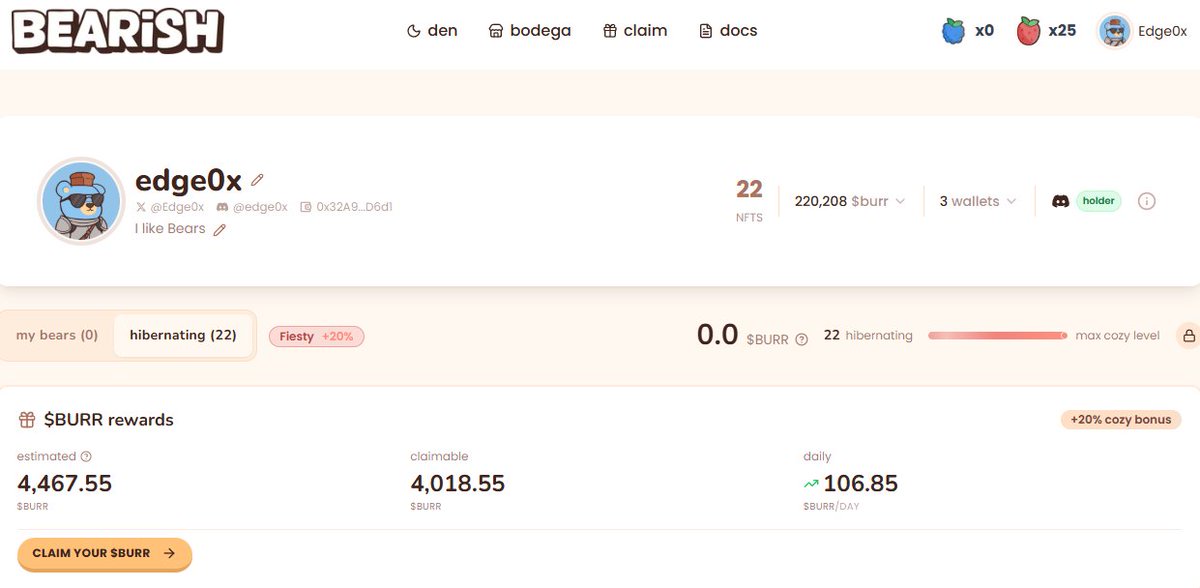
Task: Click the x25 strawberry count
Action: coord(1062,31)
